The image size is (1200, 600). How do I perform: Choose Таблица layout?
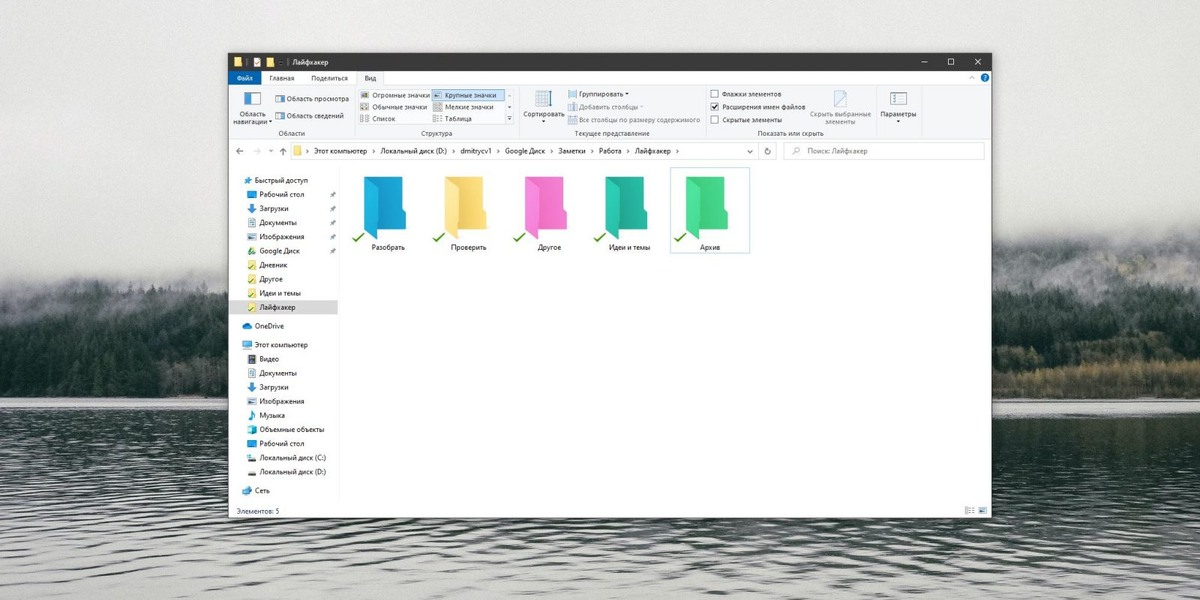(x=452, y=119)
